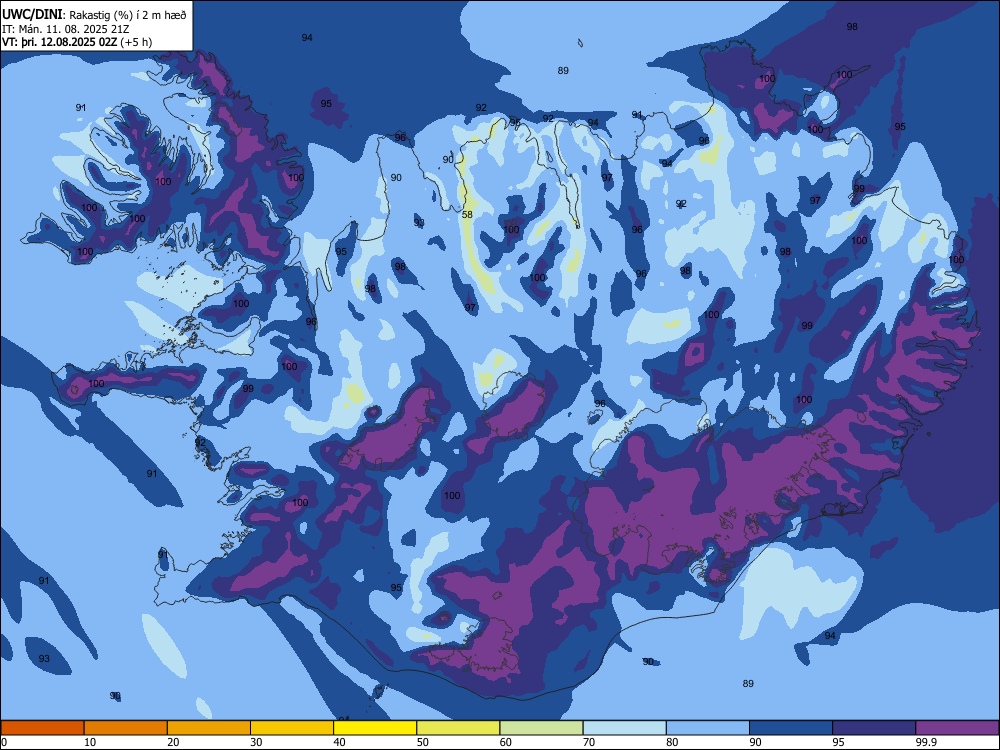1000x750 pixels.
Task: Click the 80–90 light blue legend swatch
Action: coord(708,728)
